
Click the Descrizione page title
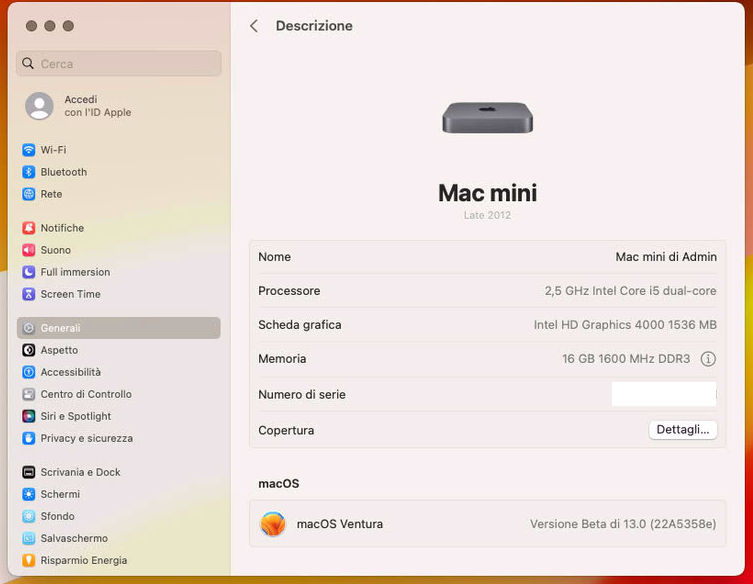(x=314, y=26)
